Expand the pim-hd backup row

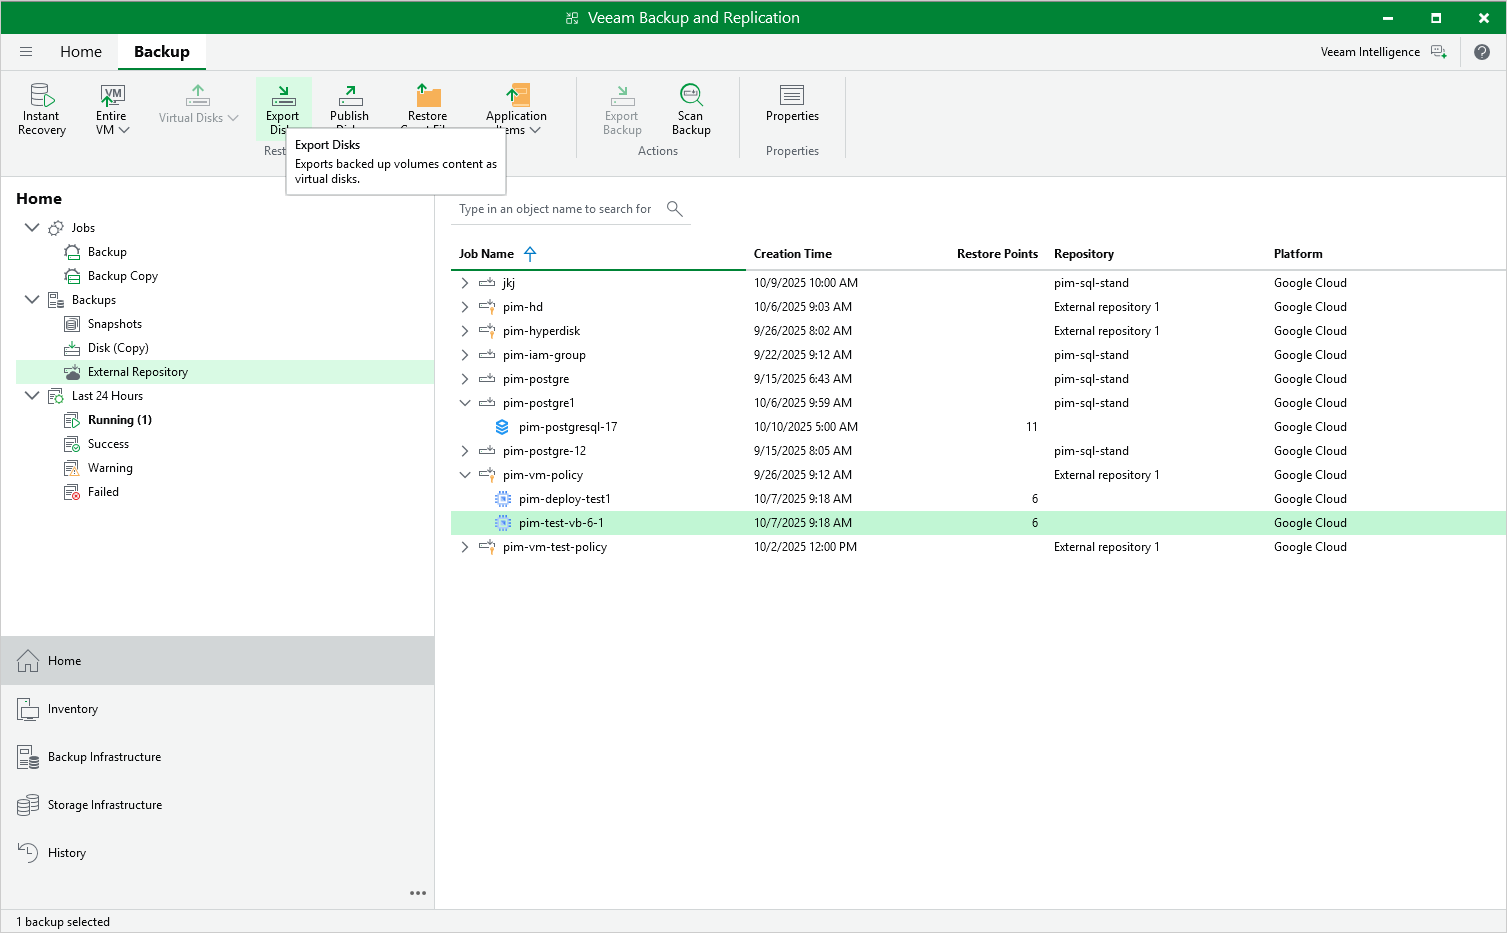[465, 307]
